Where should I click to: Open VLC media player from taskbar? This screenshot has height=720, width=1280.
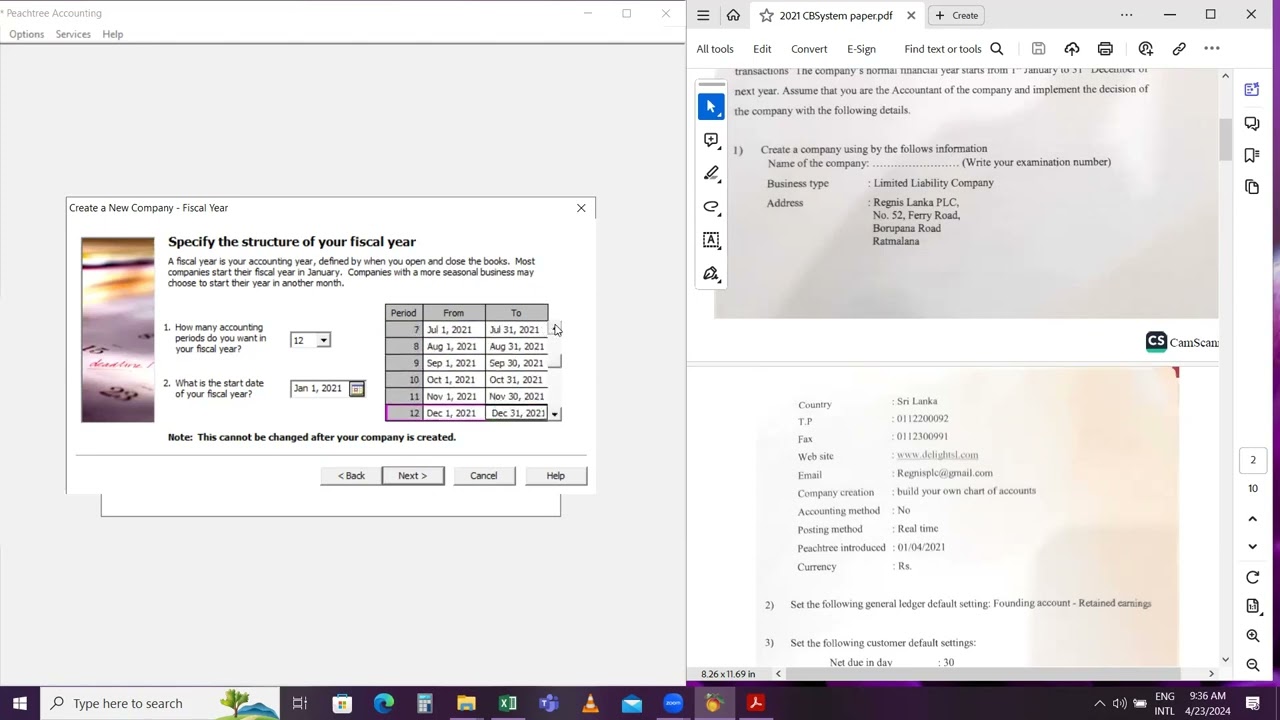[590, 703]
